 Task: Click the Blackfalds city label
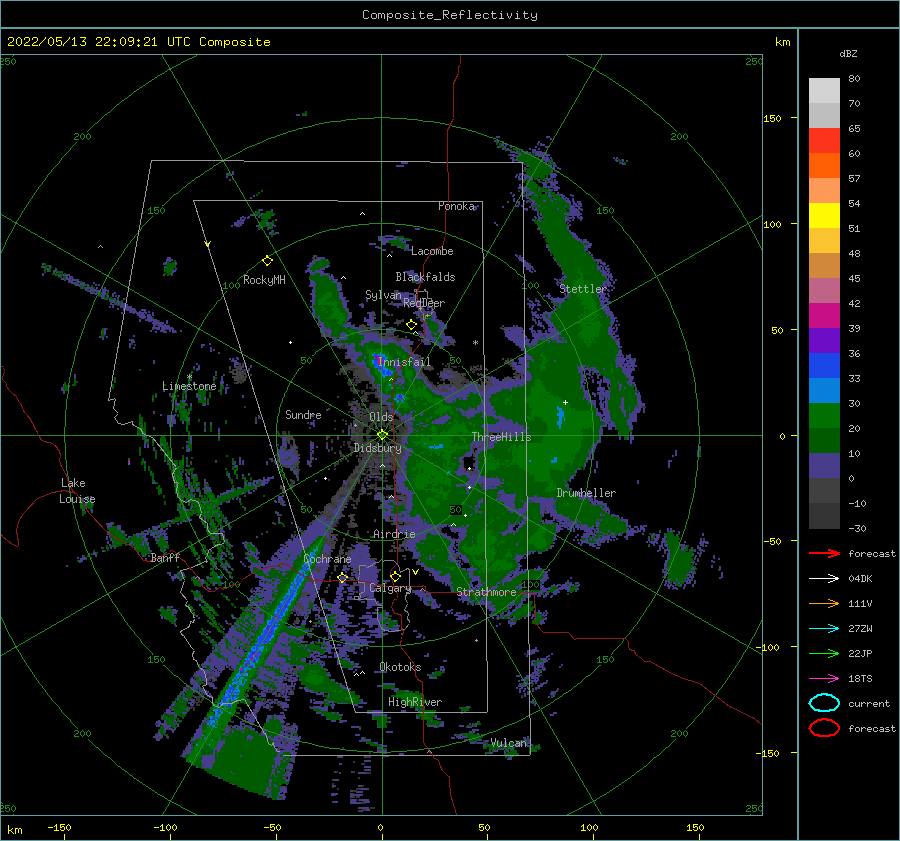(425, 277)
